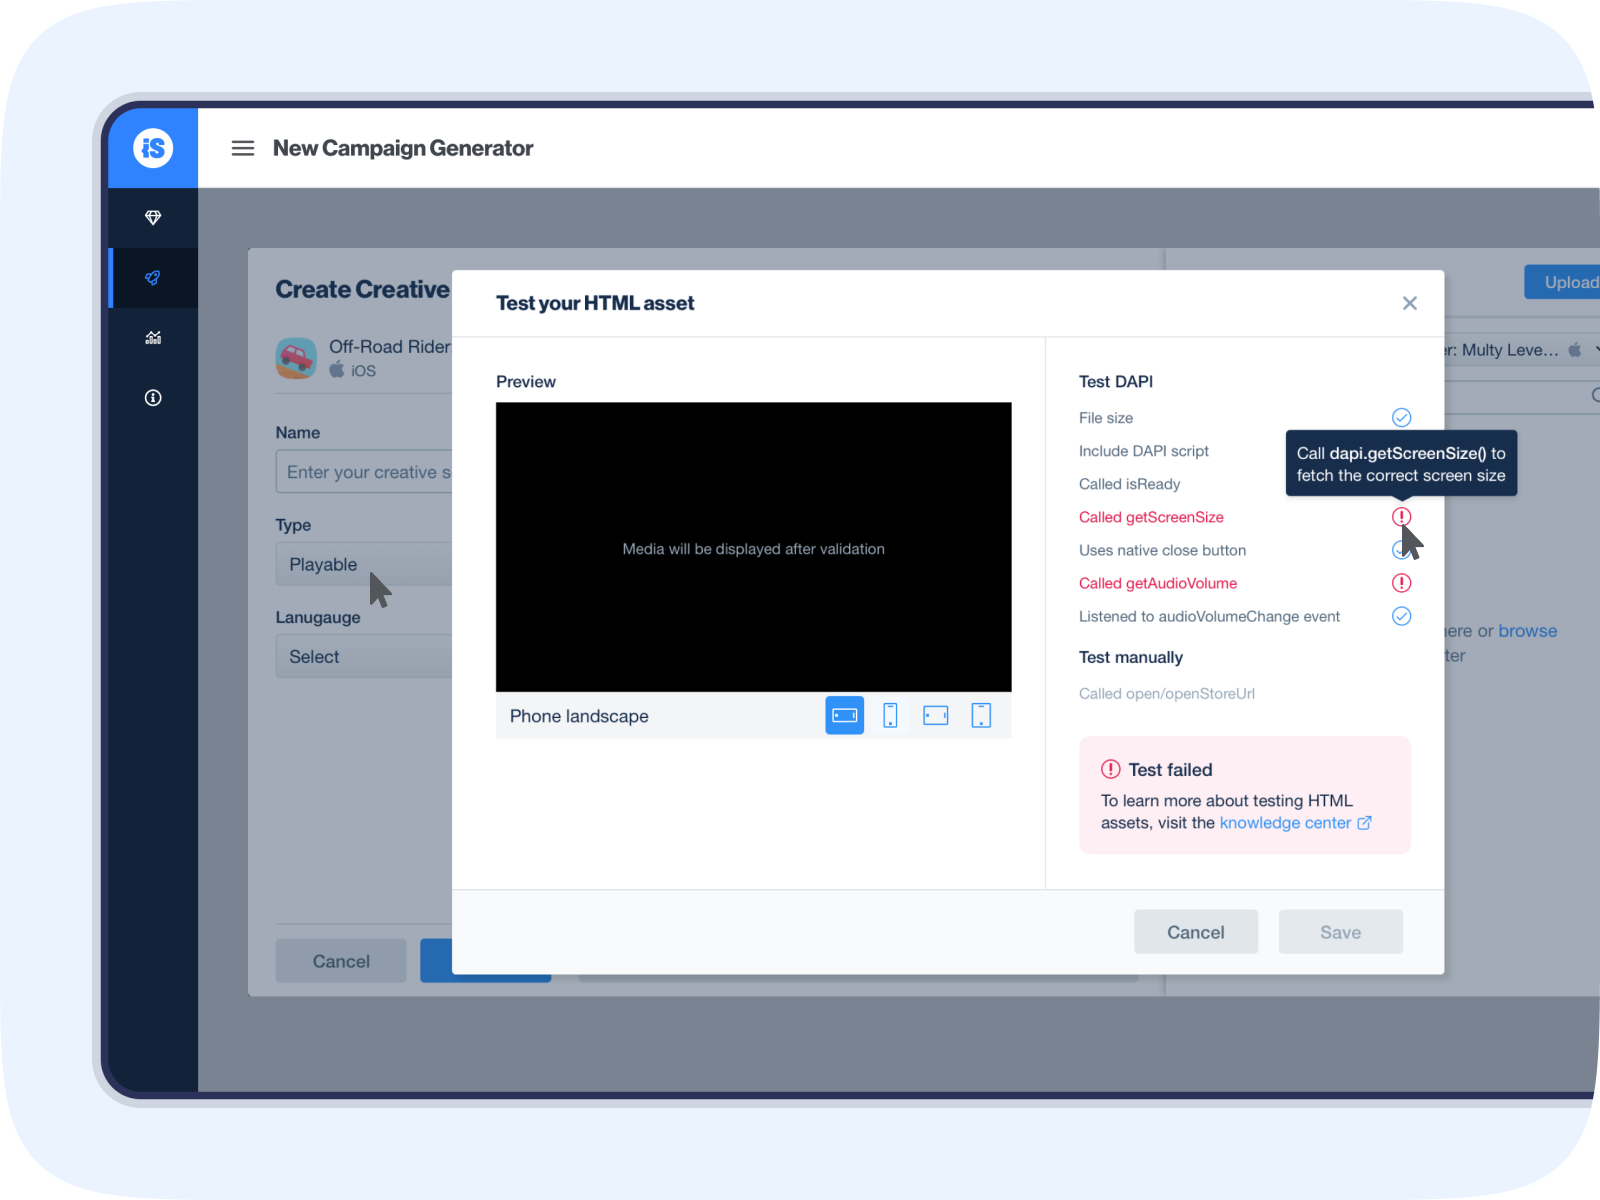Click the Called isReady text
Image resolution: width=1600 pixels, height=1200 pixels.
[1130, 484]
